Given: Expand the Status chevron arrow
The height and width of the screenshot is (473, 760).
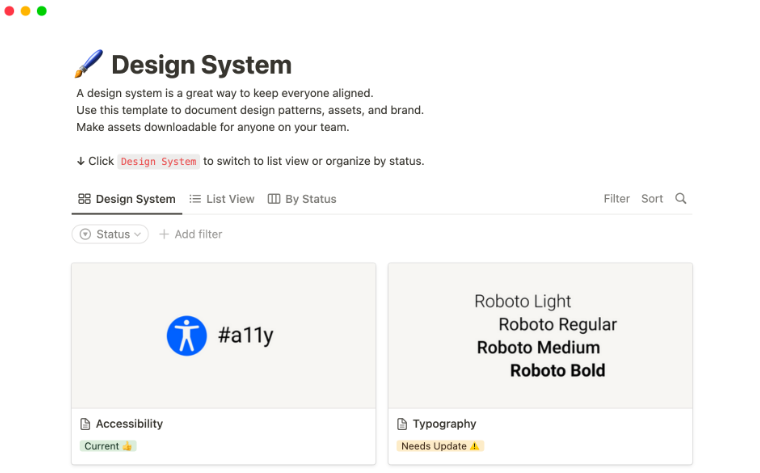Looking at the screenshot, I should [x=138, y=235].
